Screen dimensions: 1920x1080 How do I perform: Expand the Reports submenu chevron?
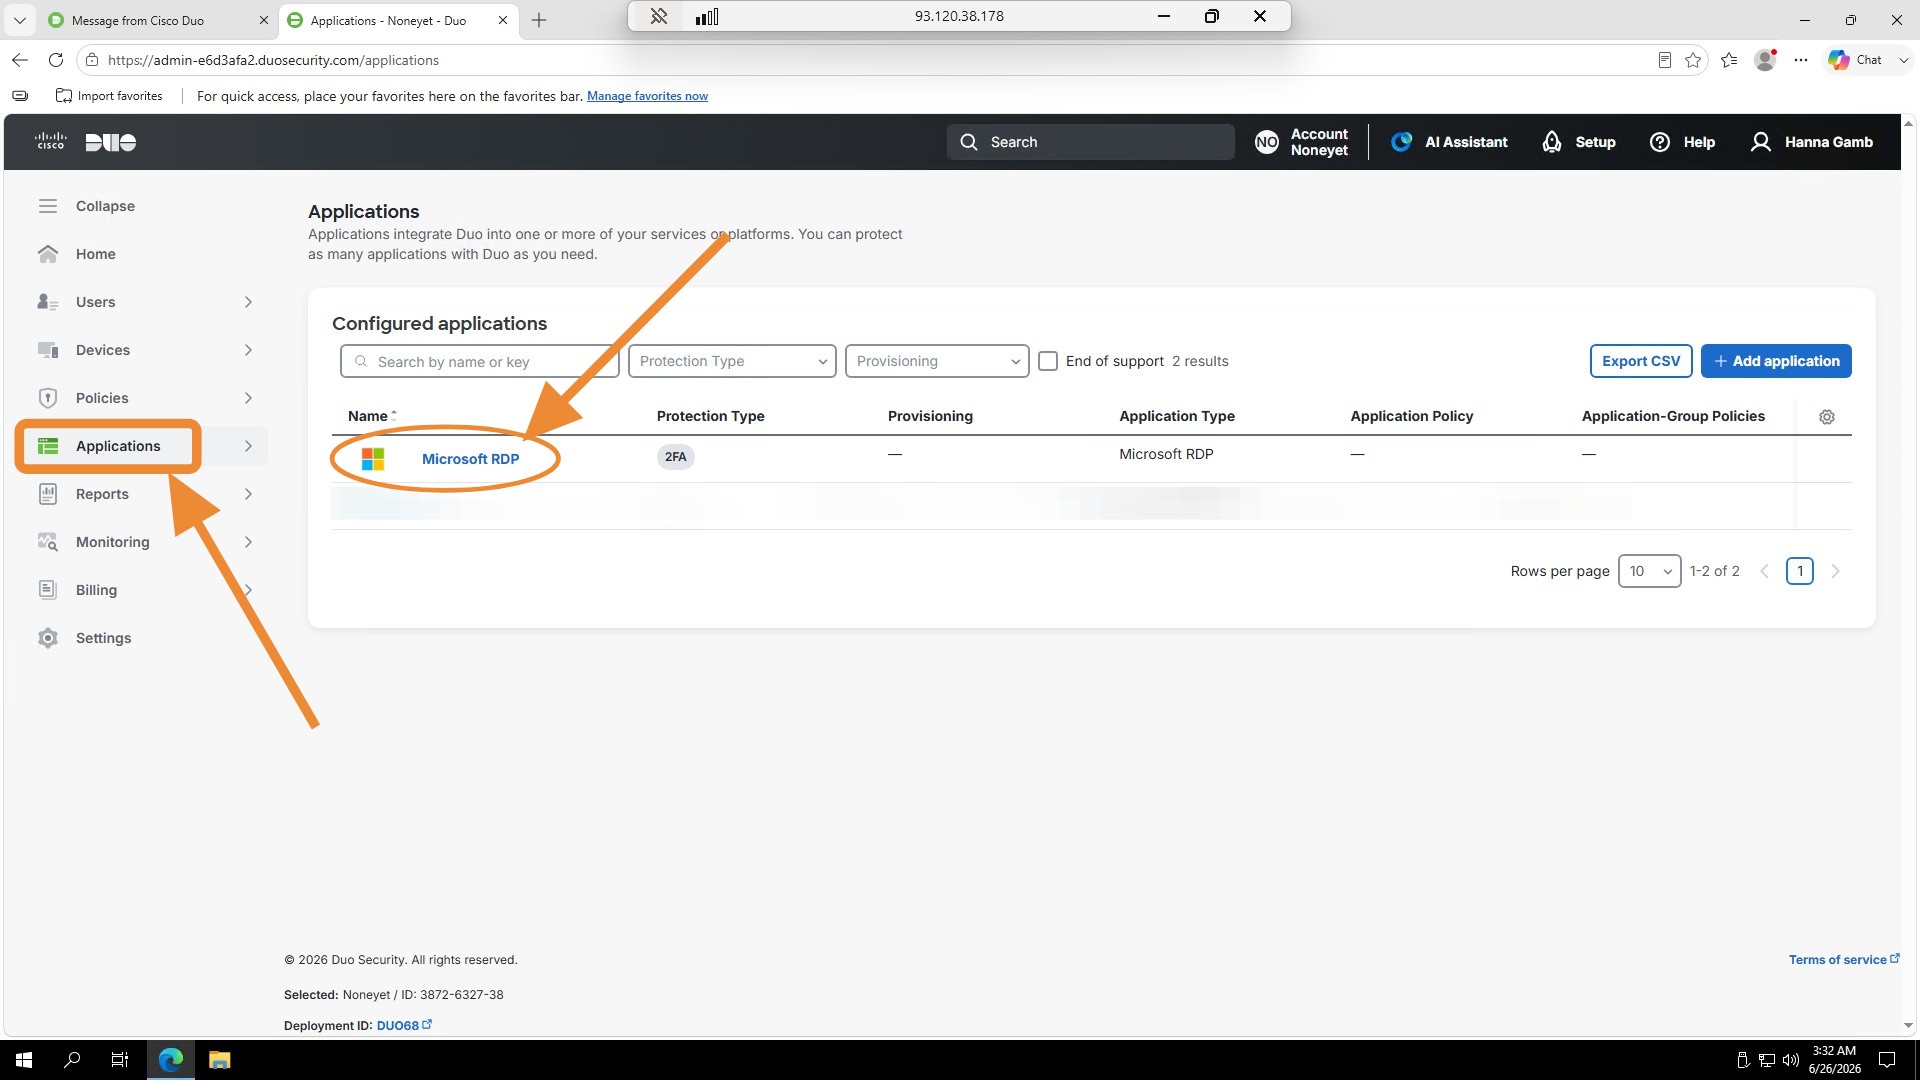point(248,494)
